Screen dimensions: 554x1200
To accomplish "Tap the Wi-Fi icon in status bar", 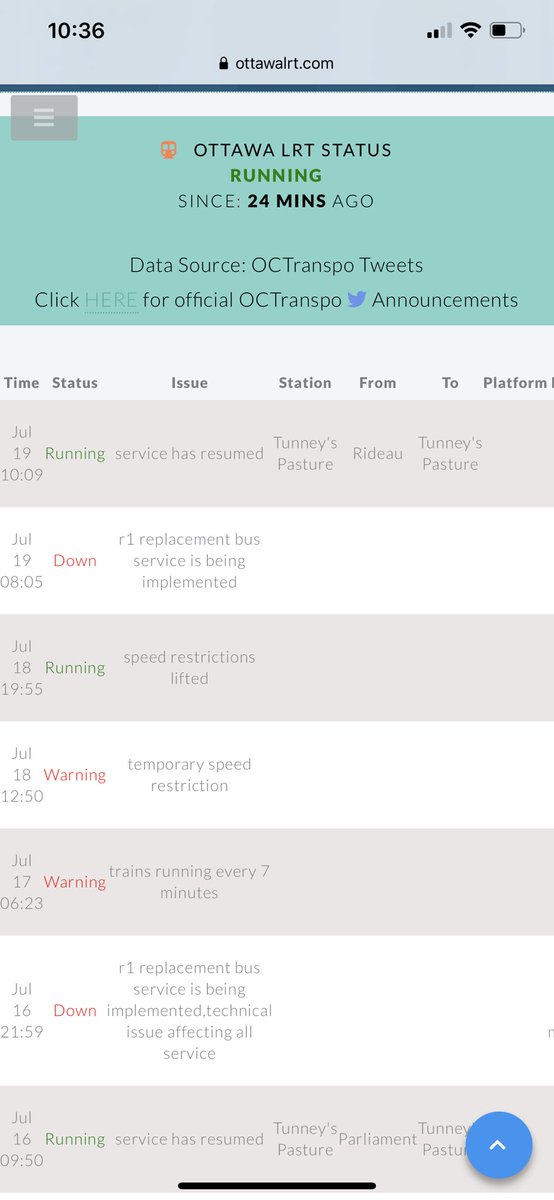I will 470,31.
